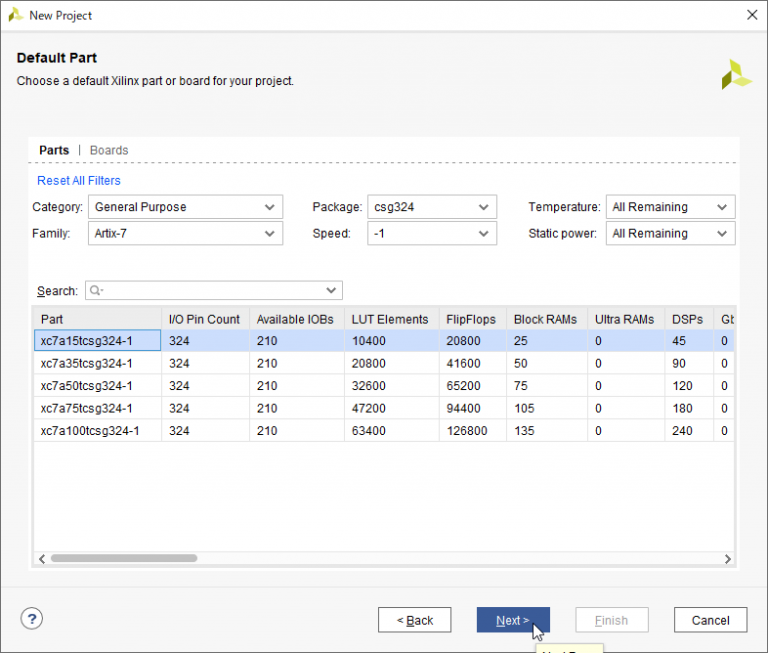
Task: Expand the Family Artix-7 dropdown
Action: click(185, 233)
